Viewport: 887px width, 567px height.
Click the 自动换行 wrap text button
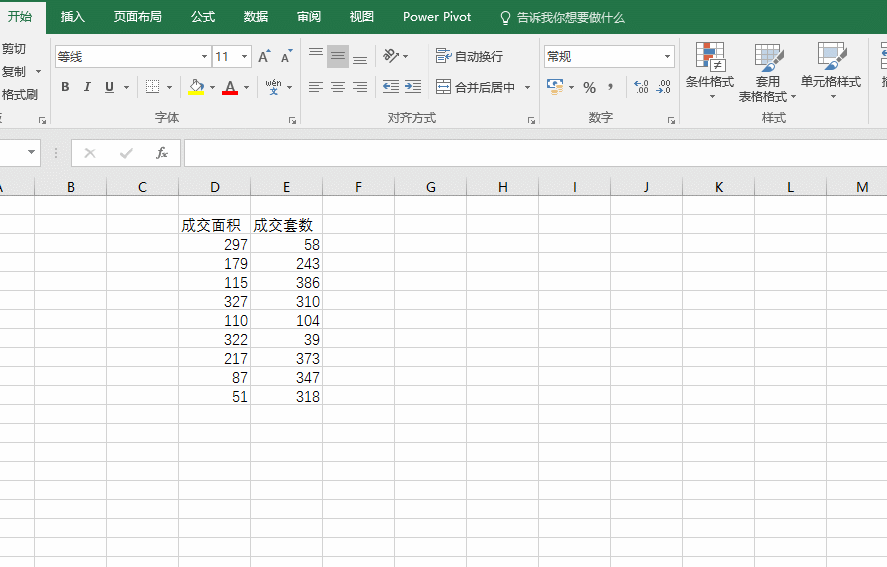pos(470,57)
